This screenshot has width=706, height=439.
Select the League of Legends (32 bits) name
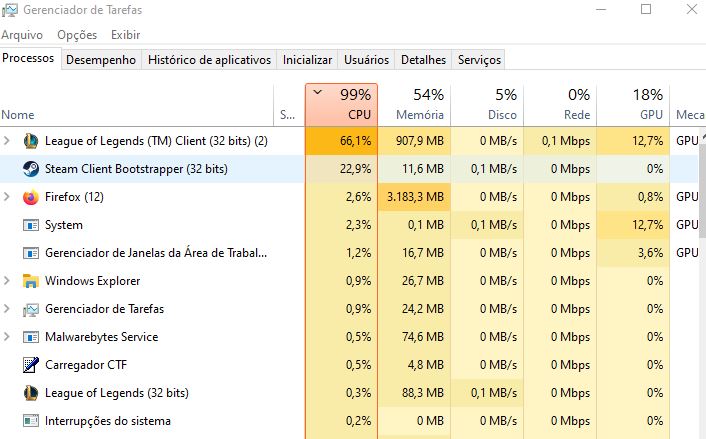click(117, 393)
